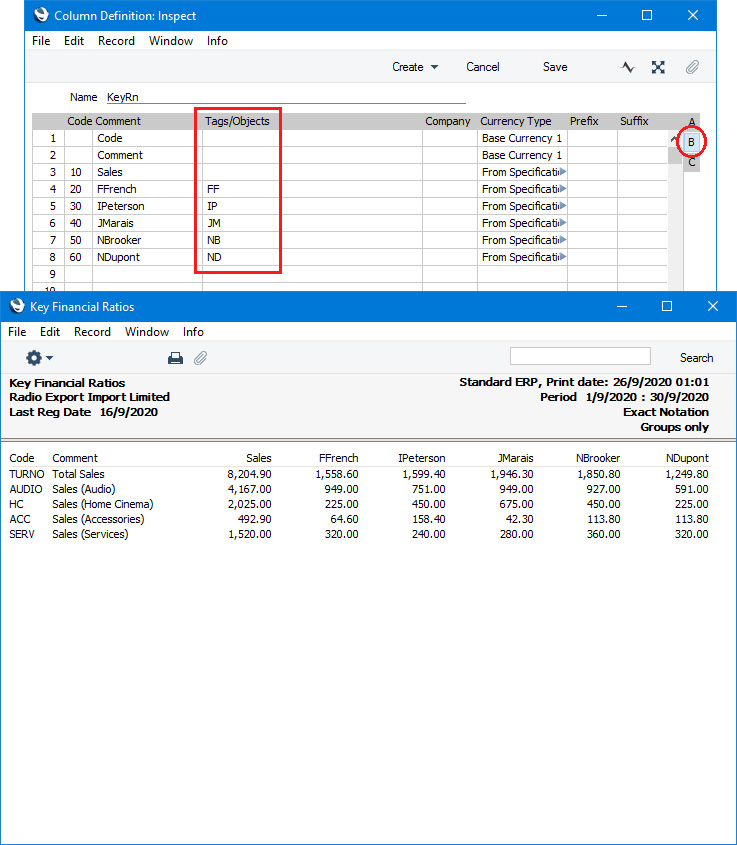The height and width of the screenshot is (845, 737).
Task: Open the gear settings dropdown in report window
Action: 40,358
